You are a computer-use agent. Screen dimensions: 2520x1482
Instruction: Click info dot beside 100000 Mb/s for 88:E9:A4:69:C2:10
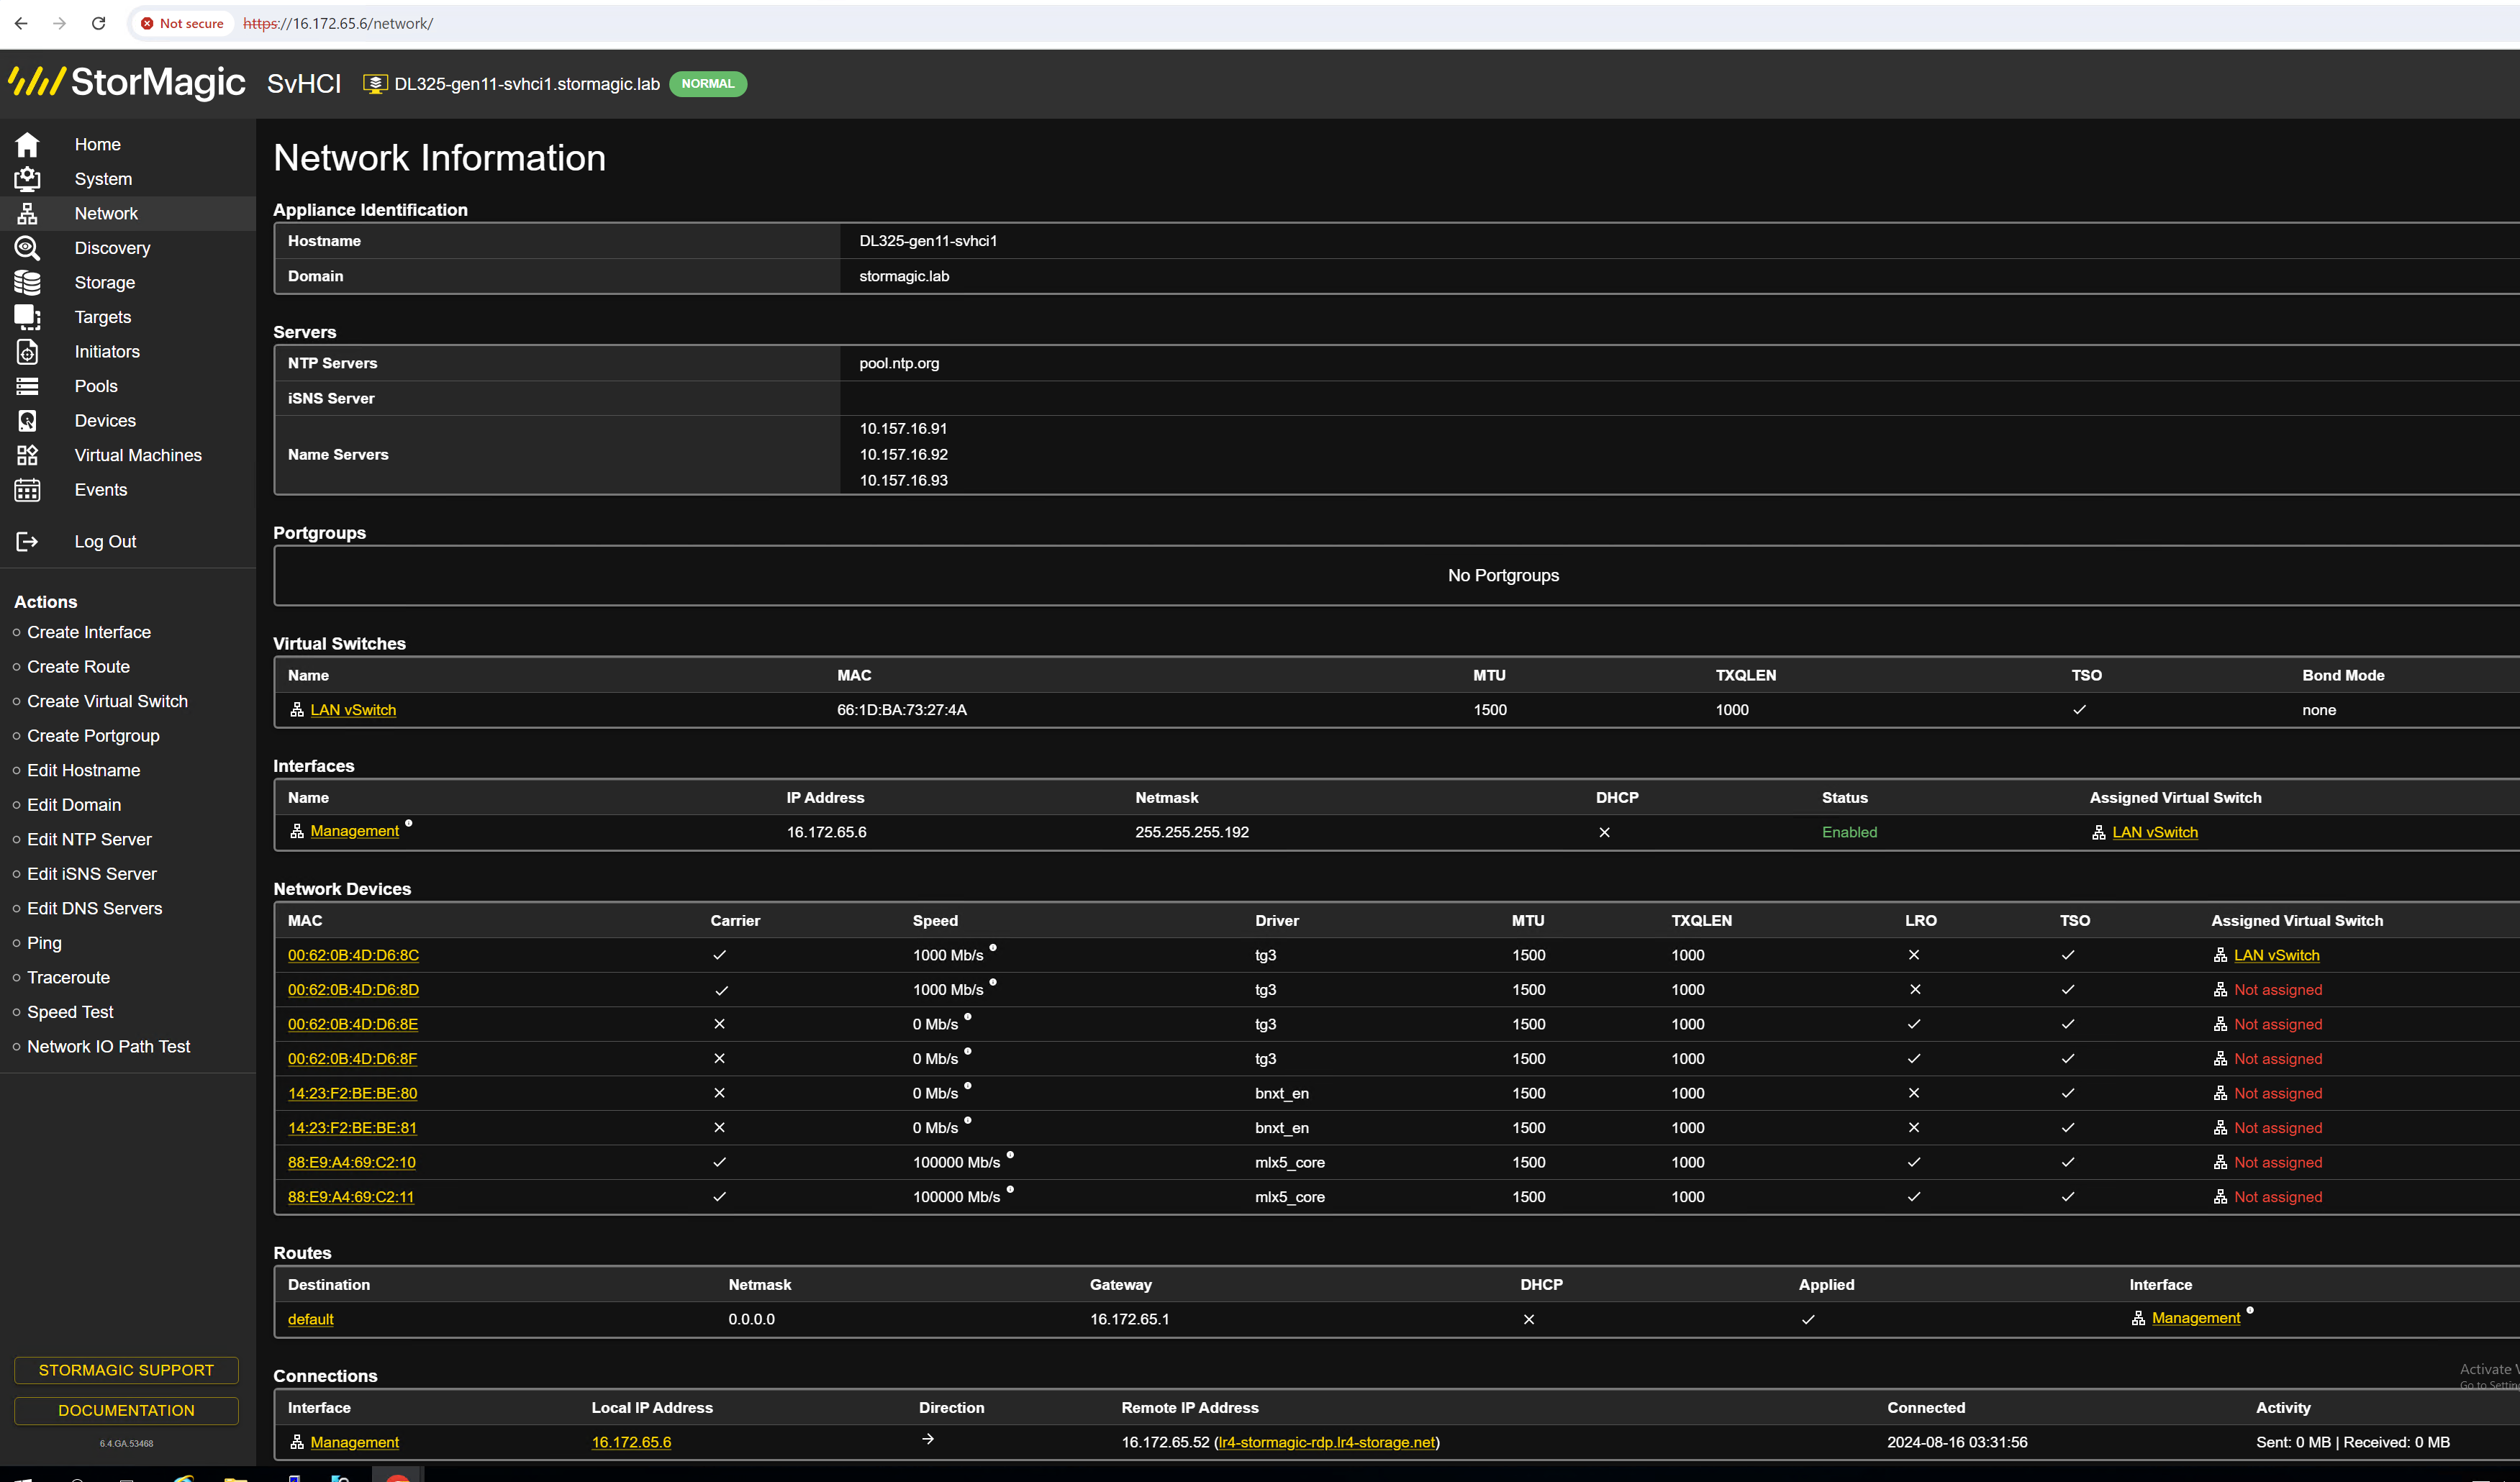(1010, 1155)
